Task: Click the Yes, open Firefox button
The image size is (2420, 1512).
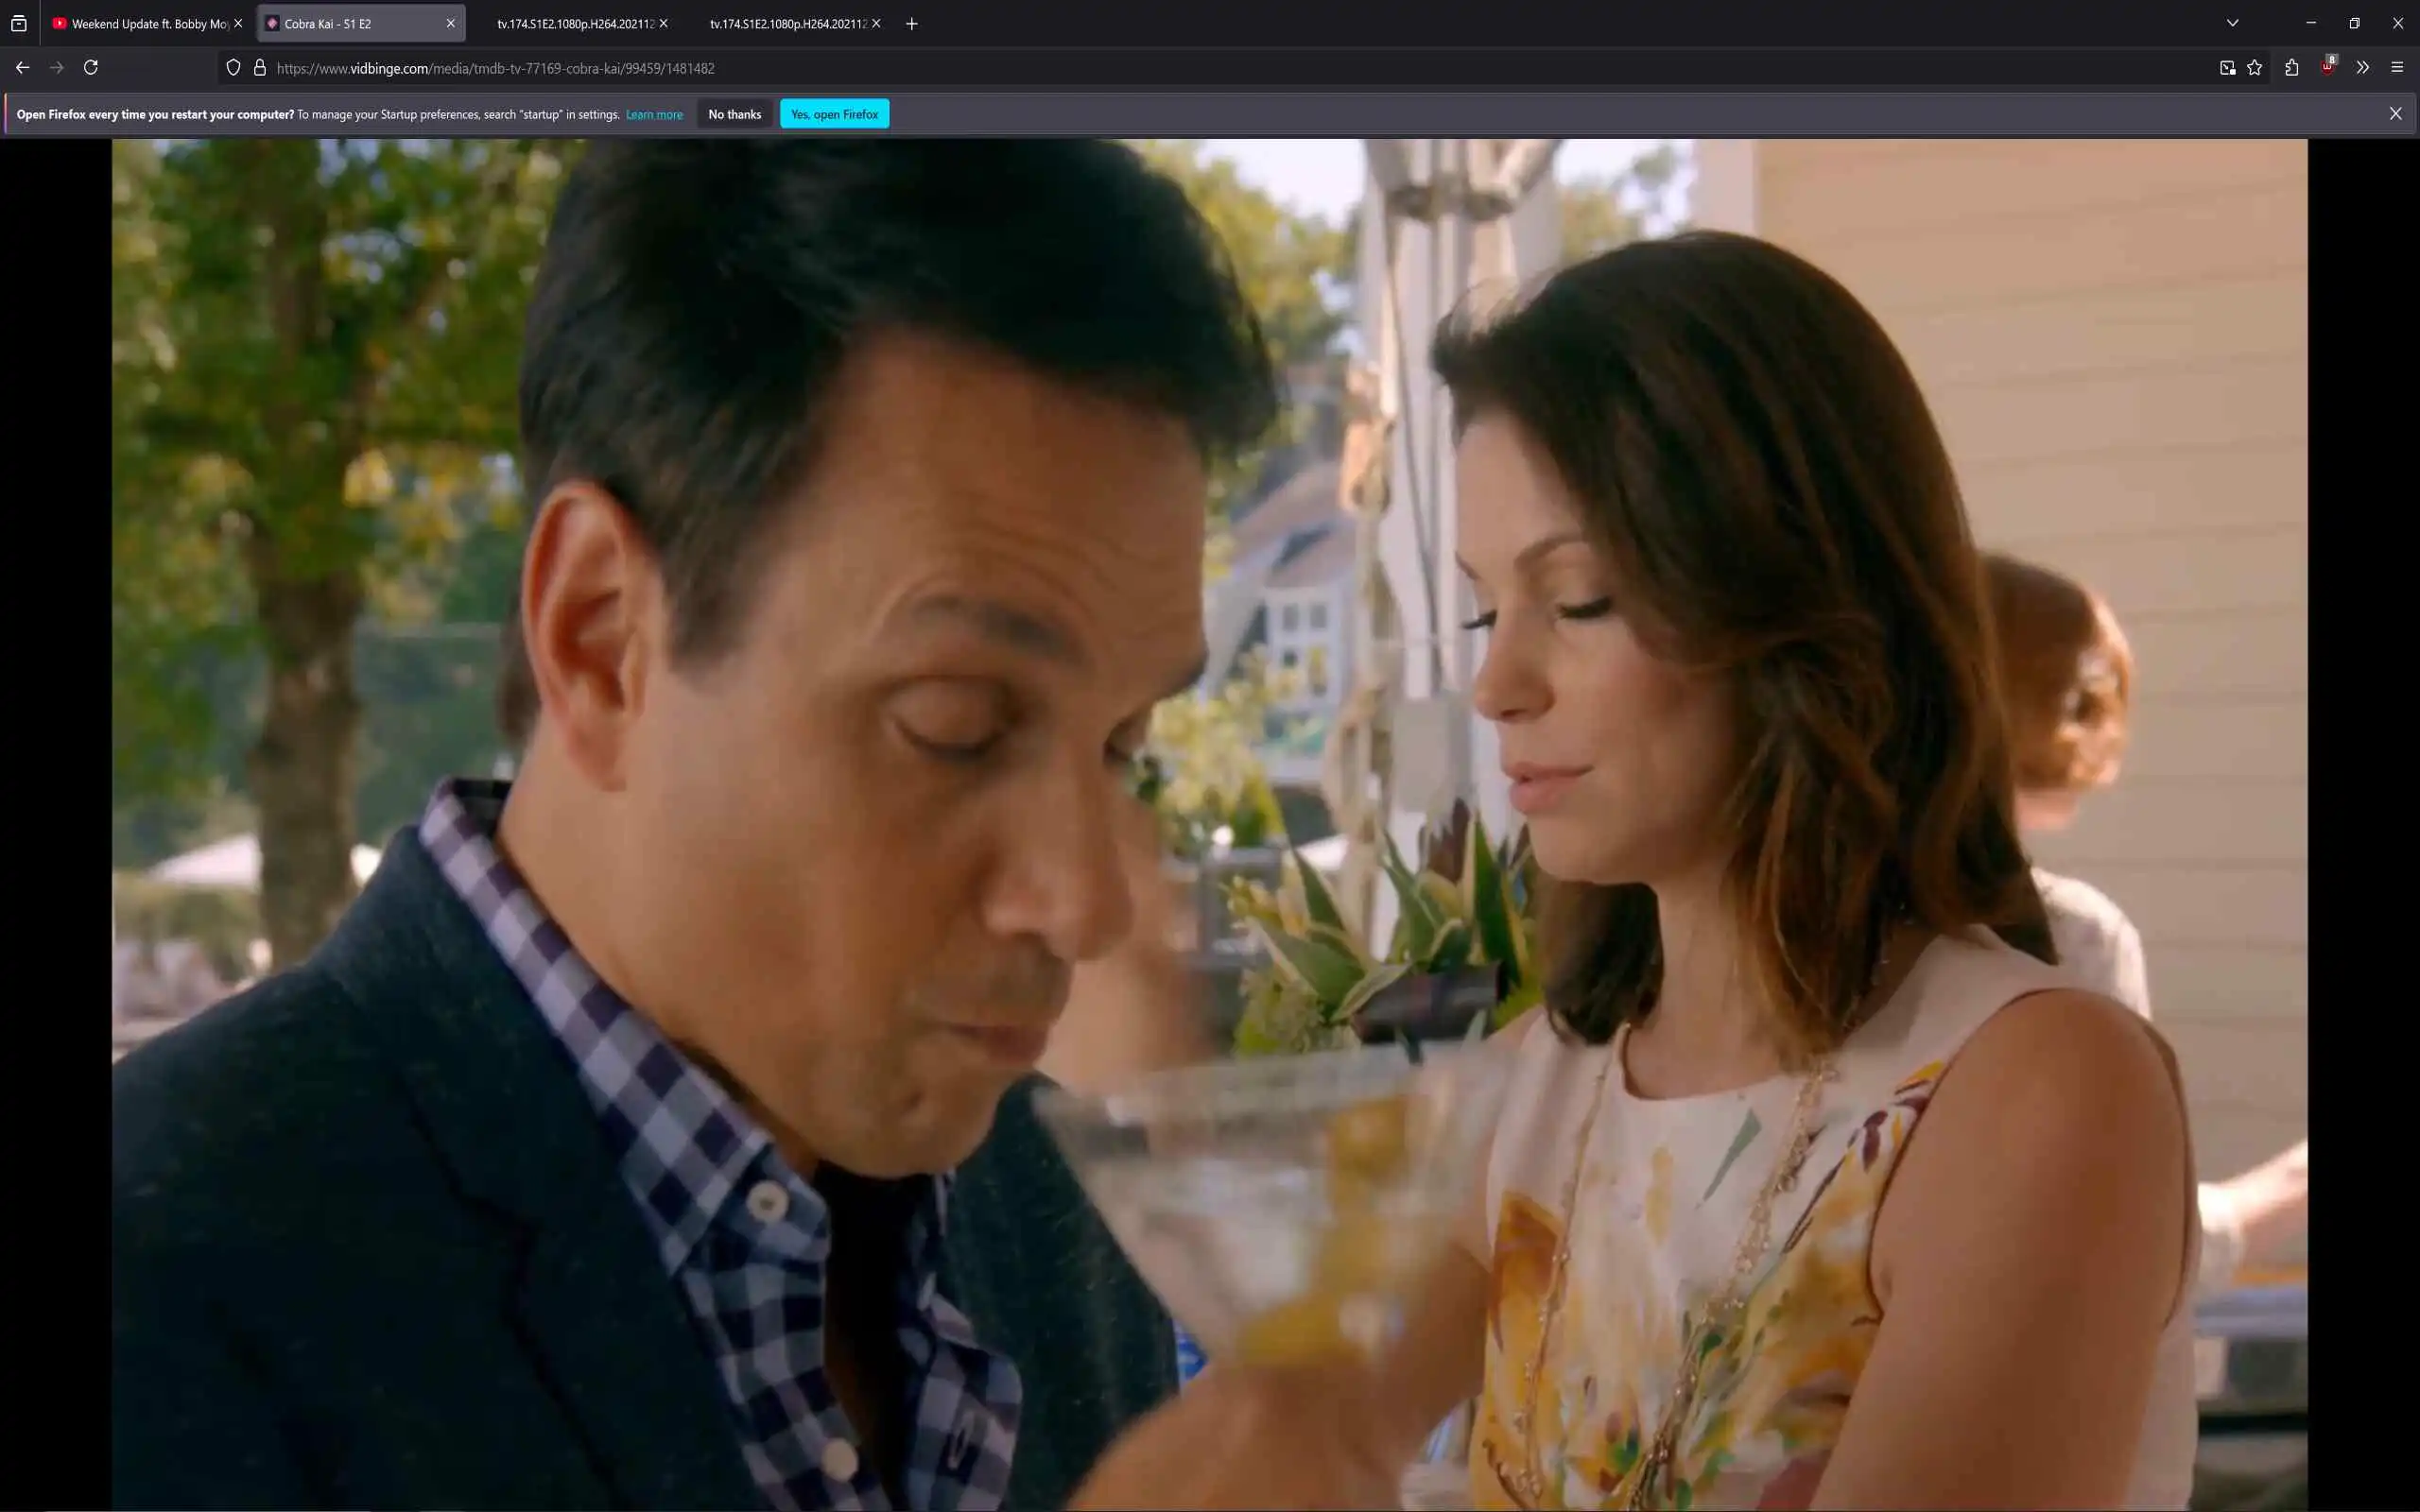Action: [x=834, y=114]
